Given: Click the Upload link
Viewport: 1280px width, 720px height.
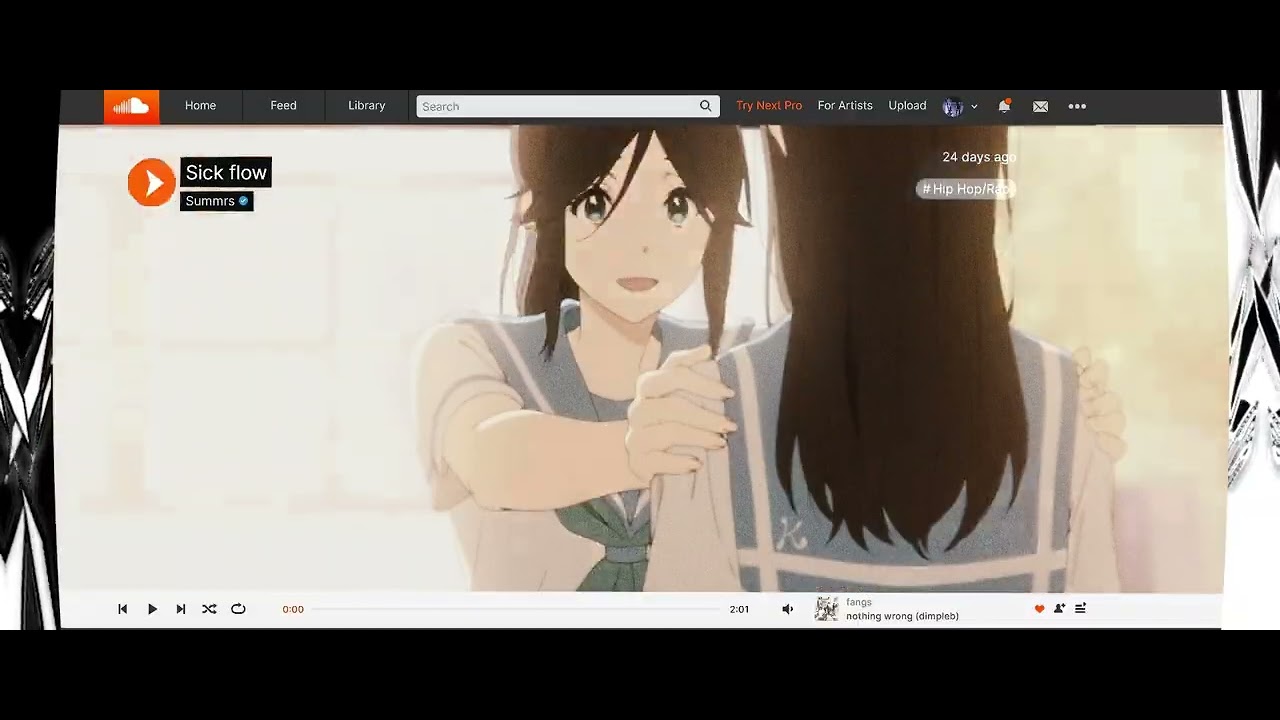Looking at the screenshot, I should [x=907, y=106].
